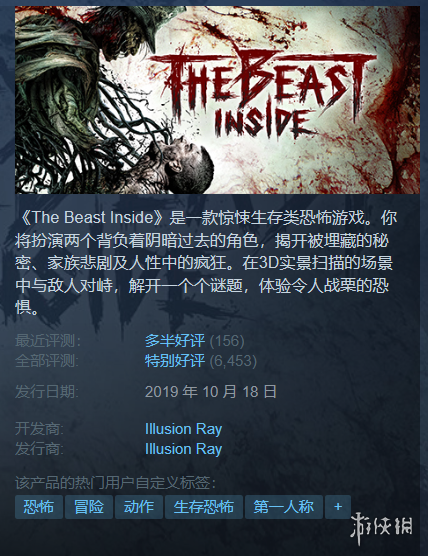Click the publisher Illusion Ray link

183,449
